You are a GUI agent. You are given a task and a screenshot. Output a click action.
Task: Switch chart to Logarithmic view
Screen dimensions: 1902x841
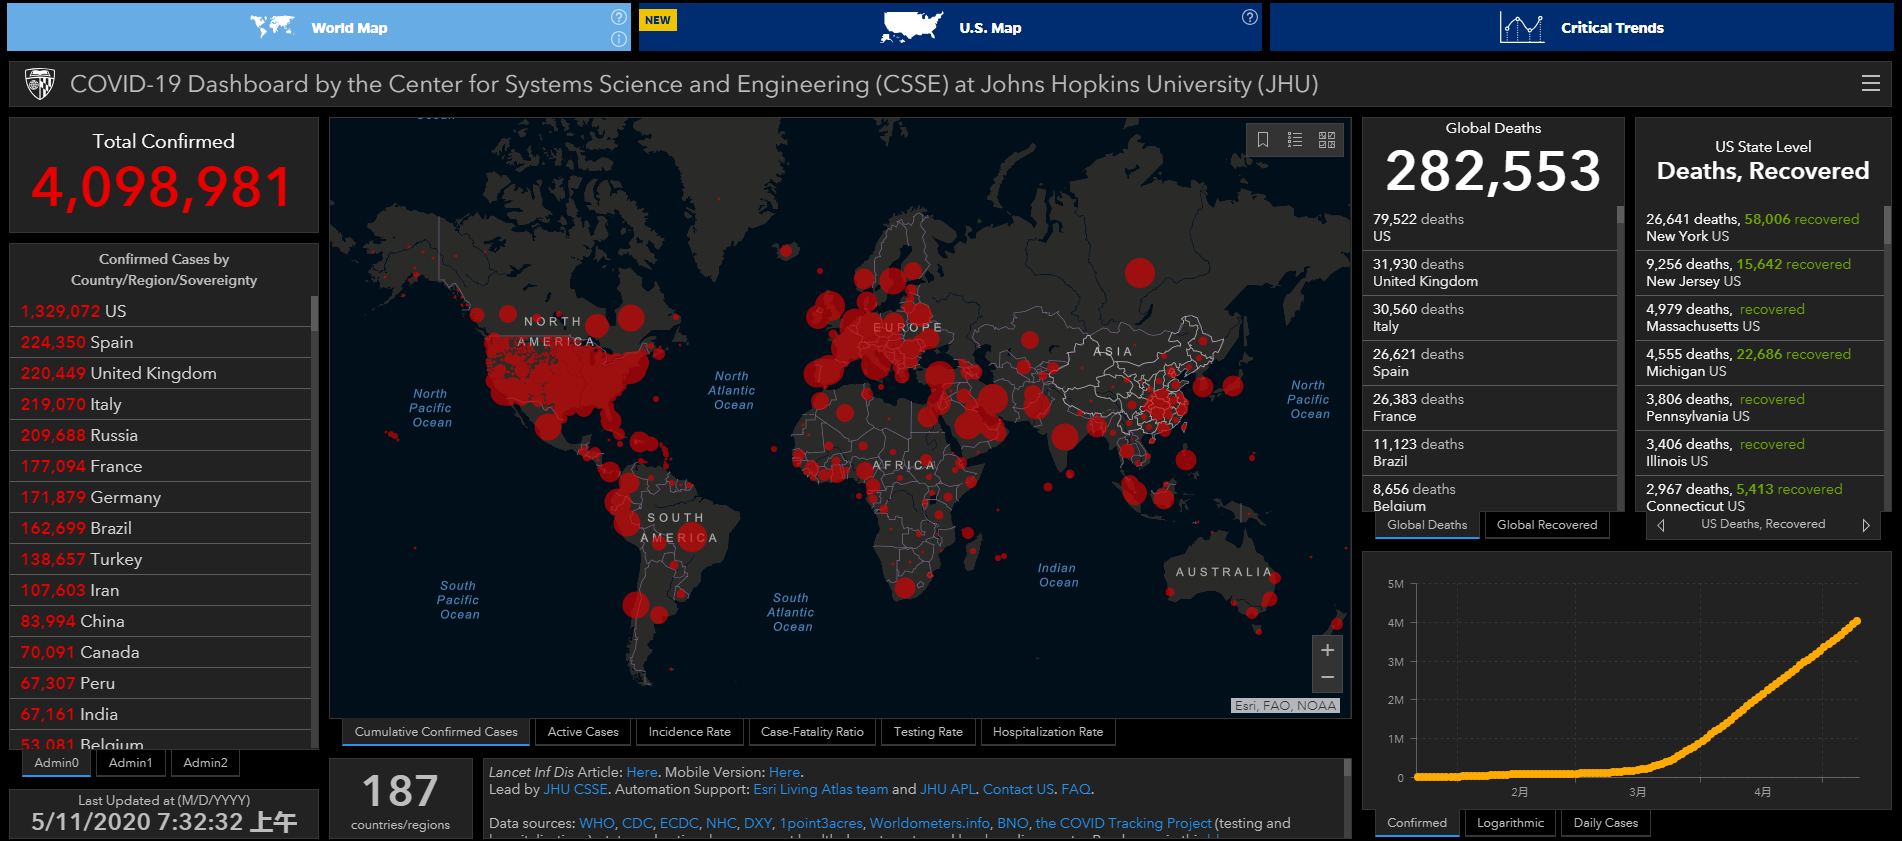[1510, 823]
